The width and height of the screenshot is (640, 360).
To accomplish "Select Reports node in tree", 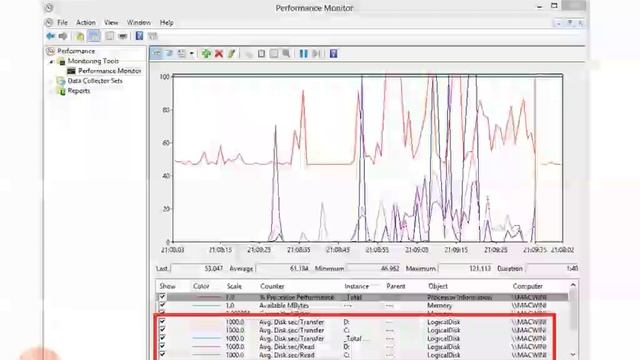I will point(79,91).
